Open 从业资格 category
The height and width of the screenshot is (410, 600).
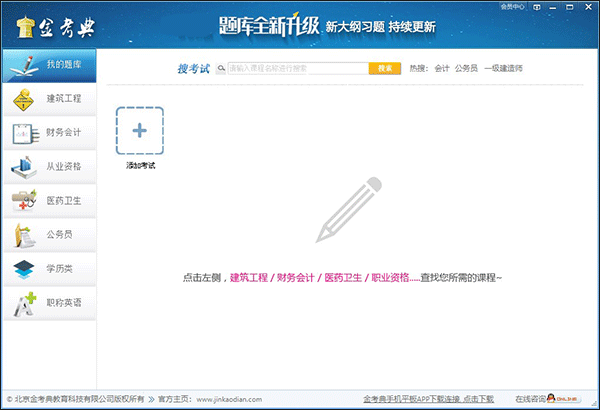click(50, 167)
